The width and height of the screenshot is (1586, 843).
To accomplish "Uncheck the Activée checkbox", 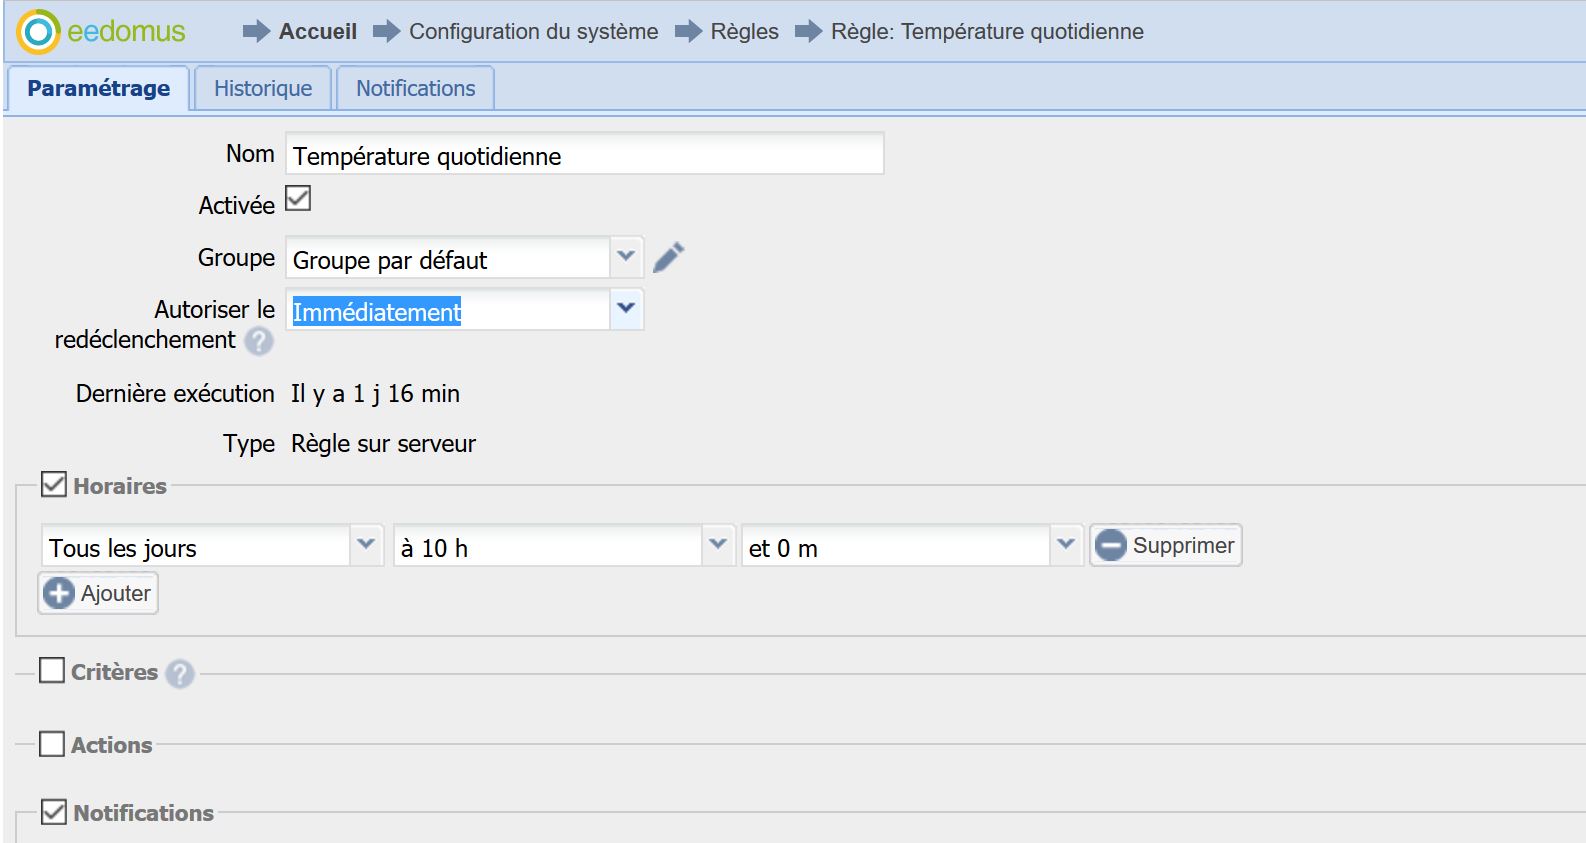I will tap(298, 199).
